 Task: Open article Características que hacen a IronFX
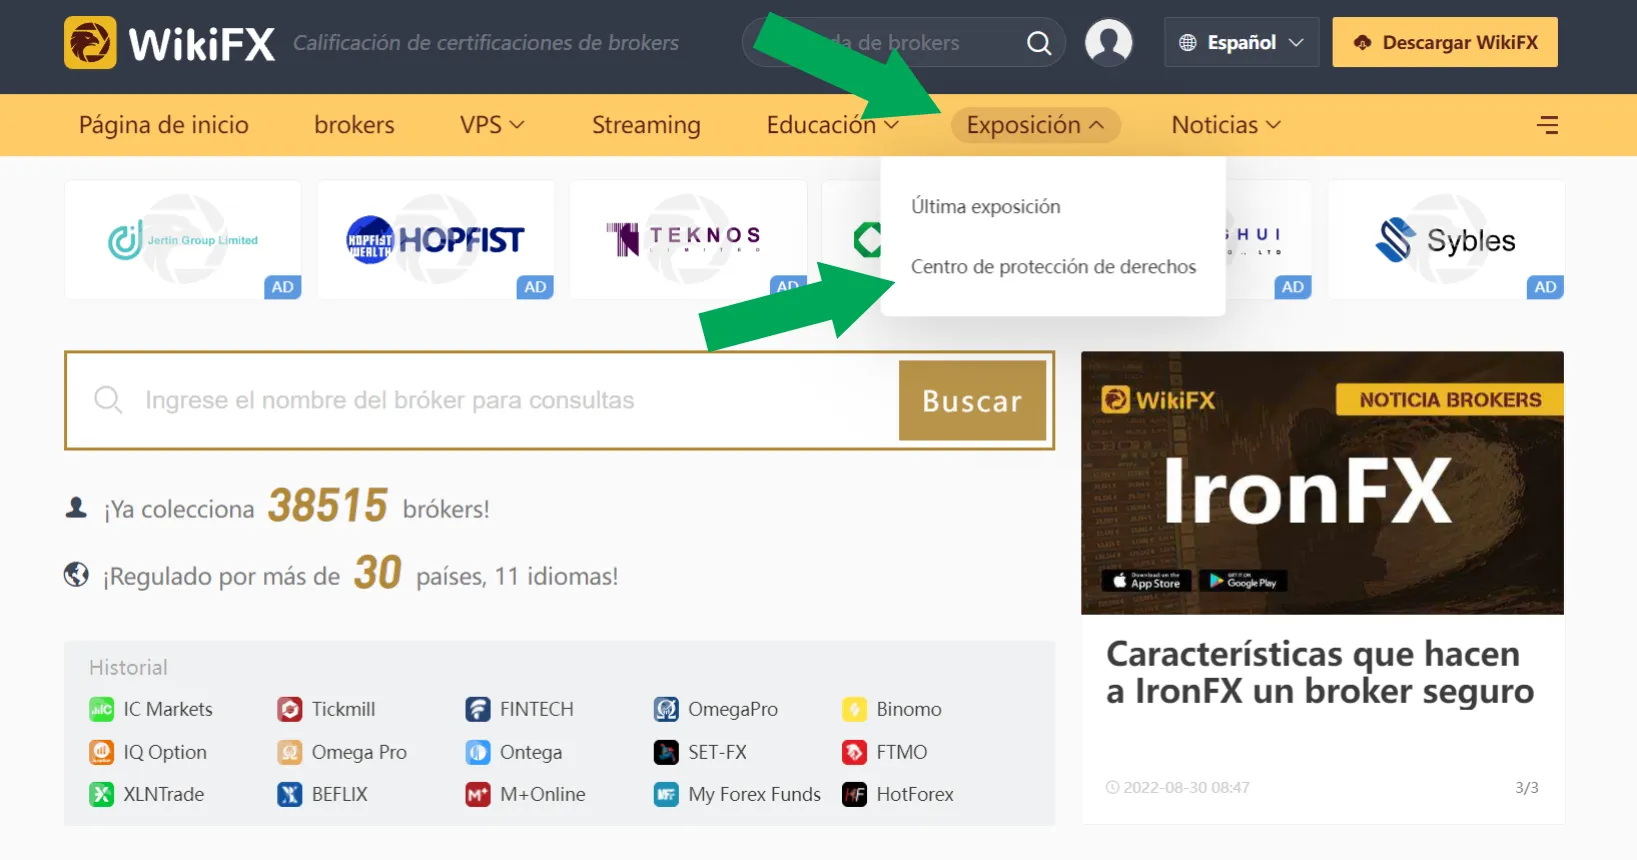tap(1319, 672)
